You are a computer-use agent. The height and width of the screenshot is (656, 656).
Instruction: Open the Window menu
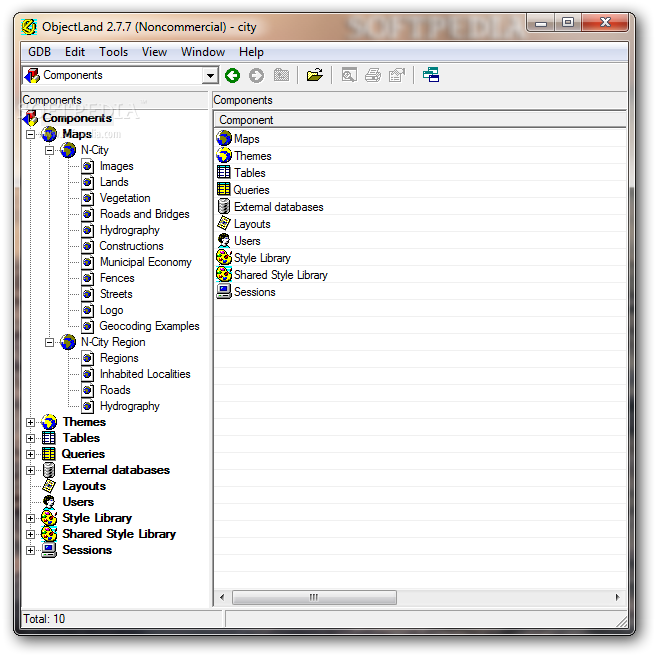tap(203, 52)
